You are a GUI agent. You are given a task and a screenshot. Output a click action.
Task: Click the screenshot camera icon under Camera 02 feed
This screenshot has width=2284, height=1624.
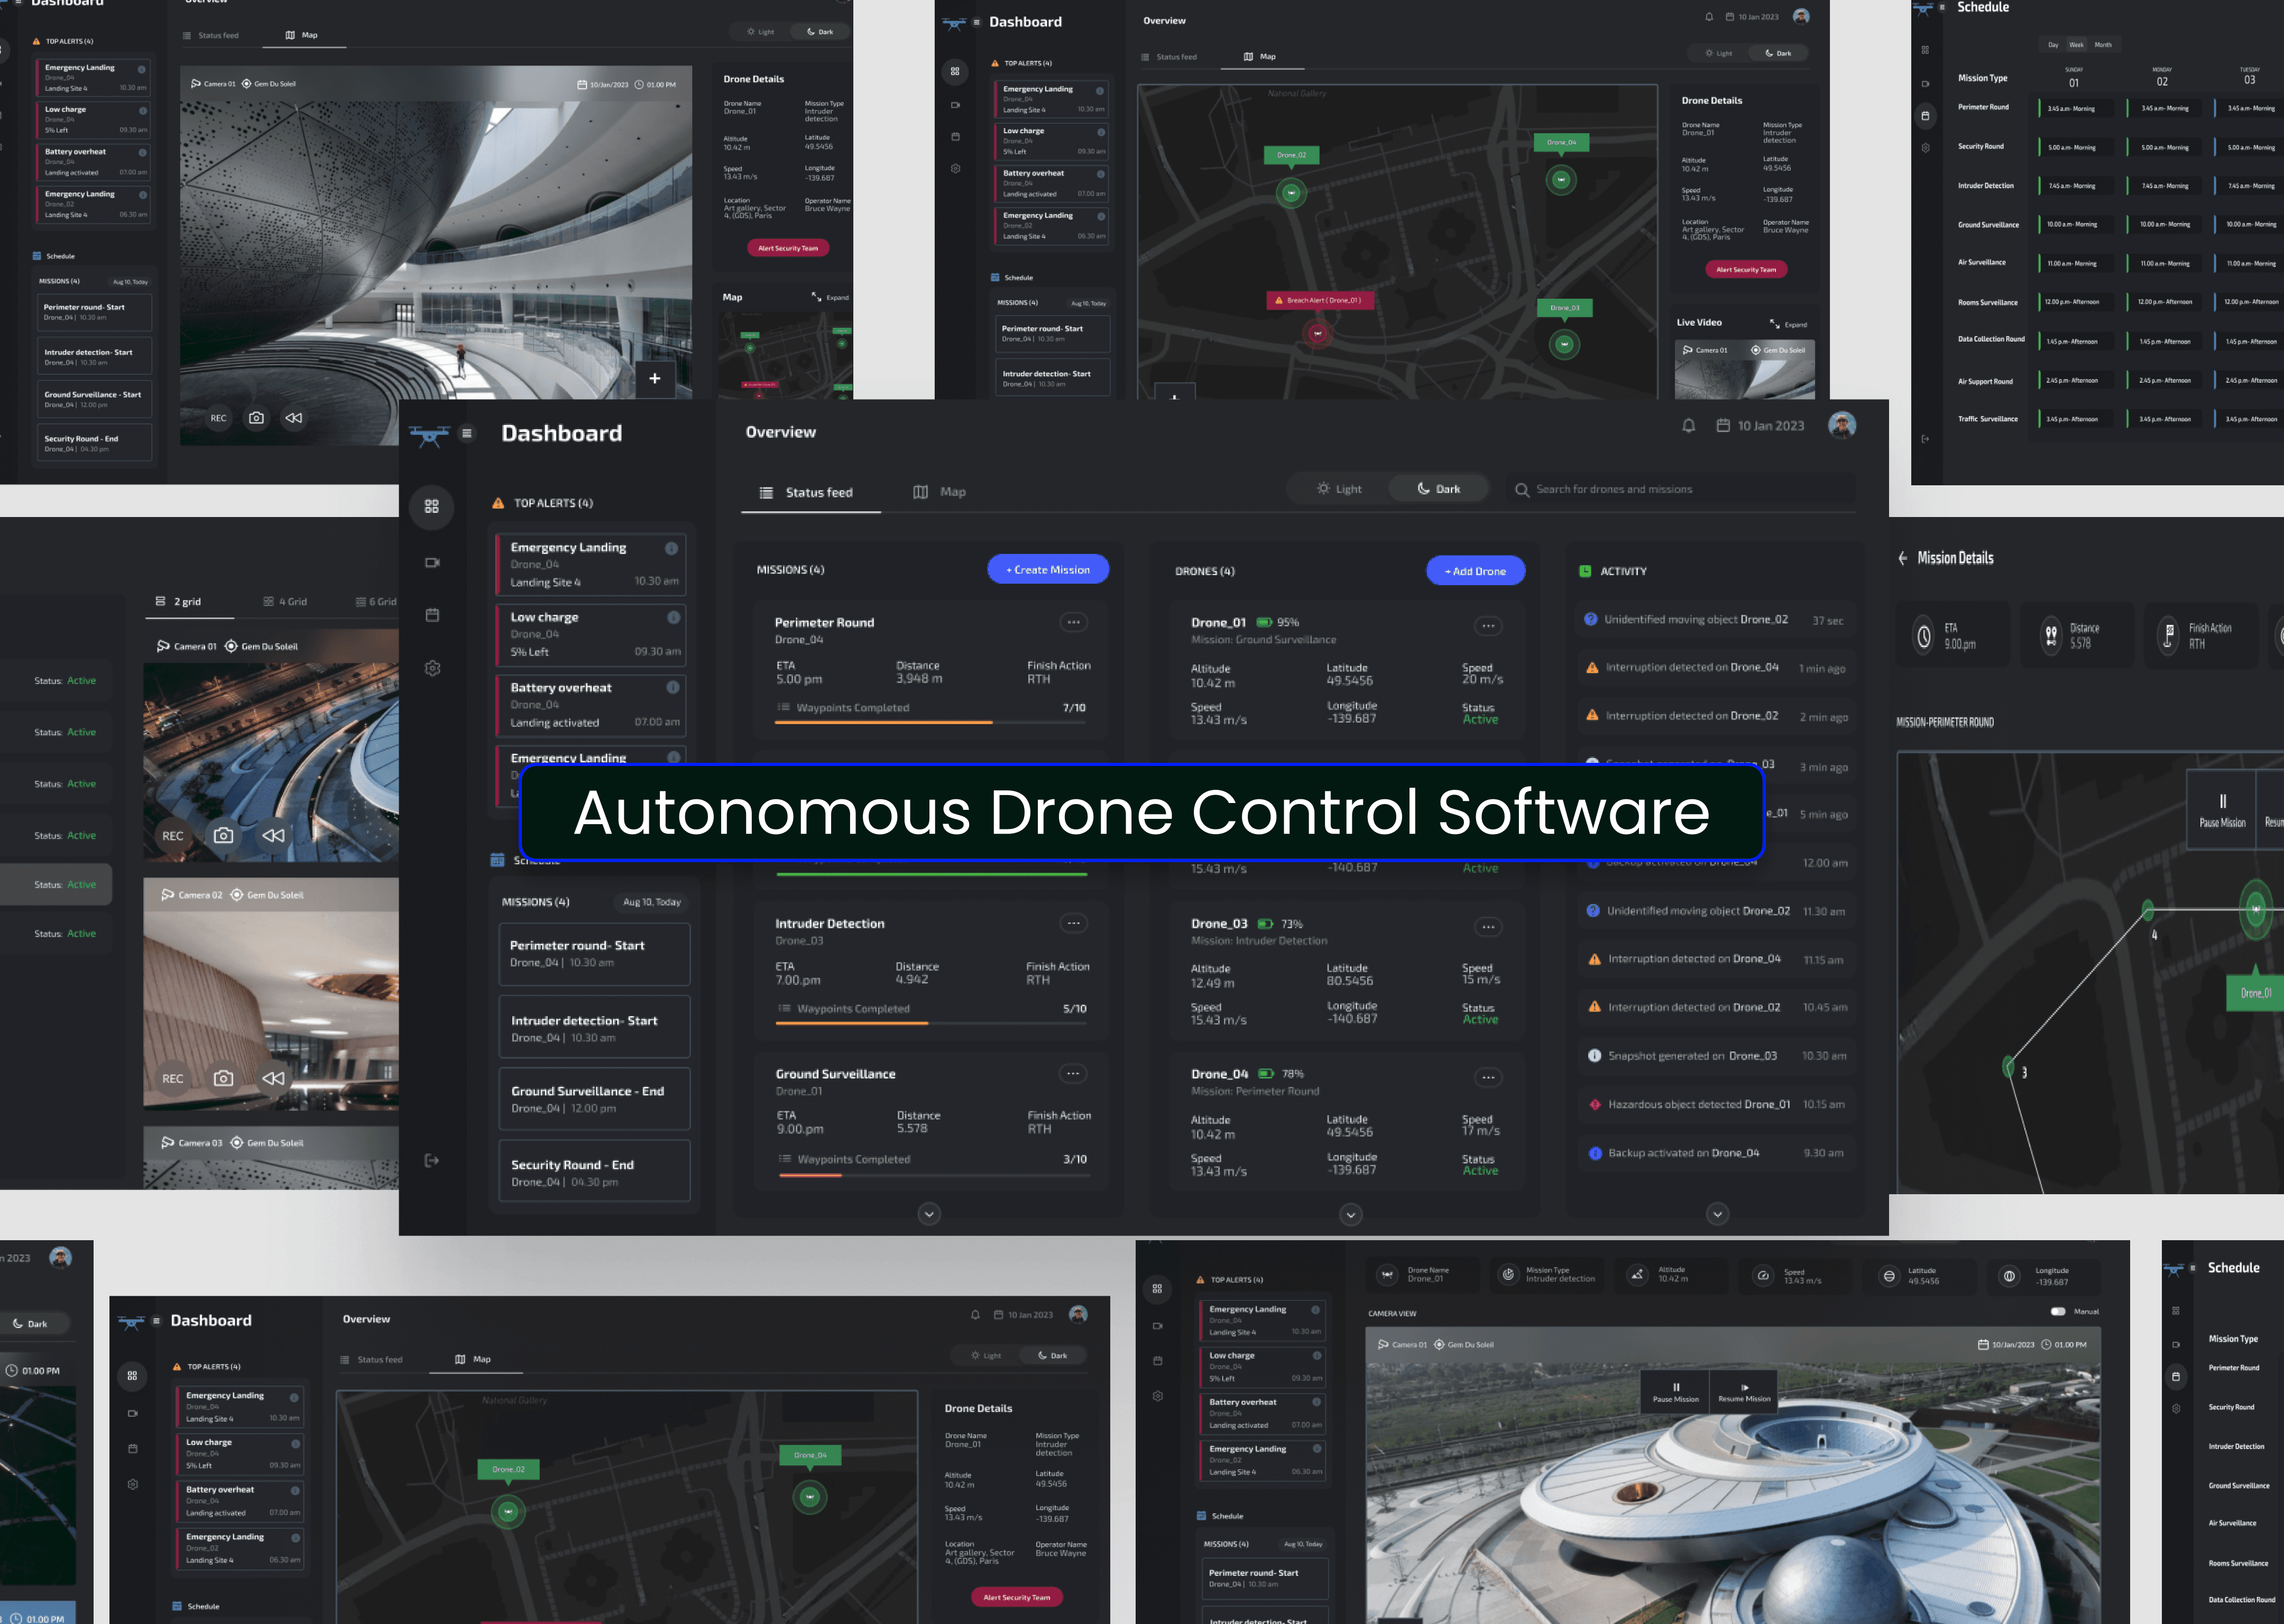pyautogui.click(x=224, y=1078)
